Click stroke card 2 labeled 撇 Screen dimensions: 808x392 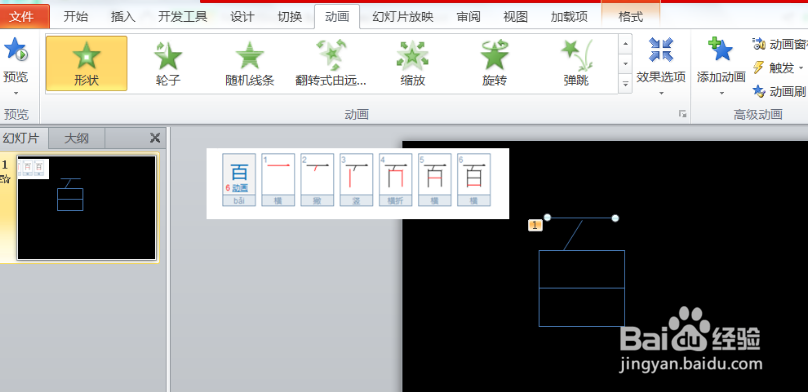tap(317, 180)
